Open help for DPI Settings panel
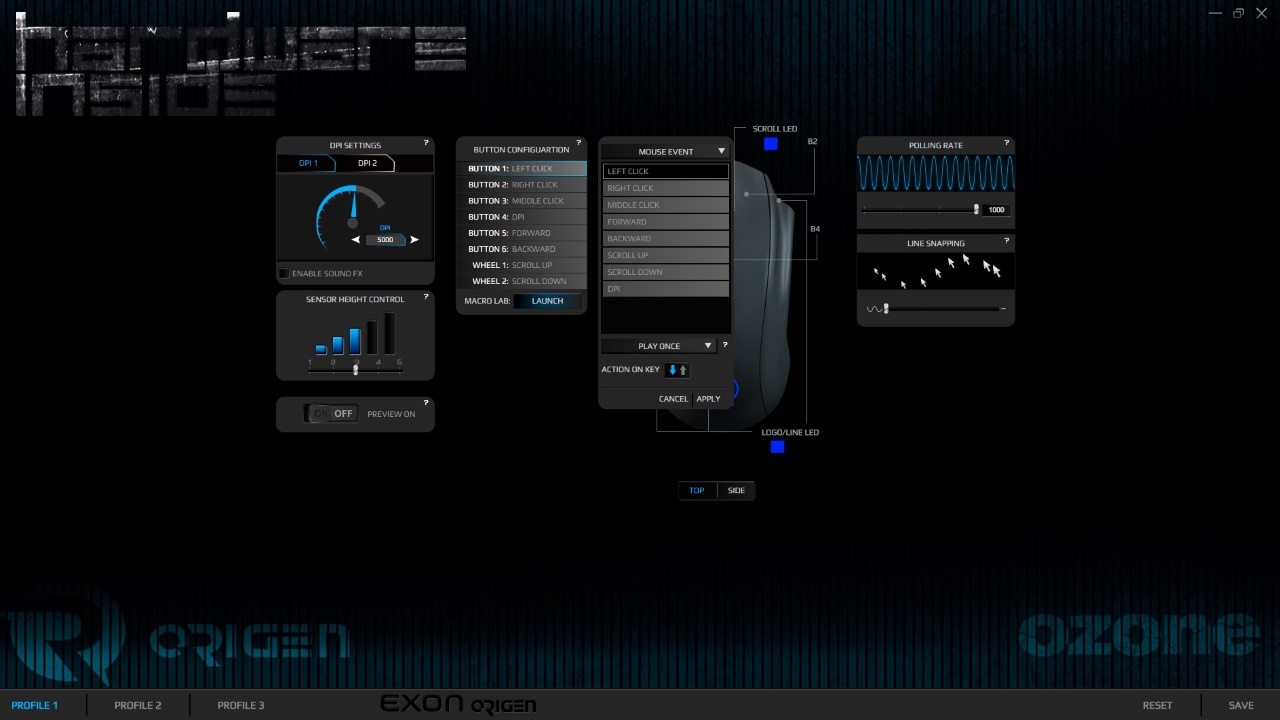This screenshot has height=720, width=1280. pyautogui.click(x=426, y=143)
